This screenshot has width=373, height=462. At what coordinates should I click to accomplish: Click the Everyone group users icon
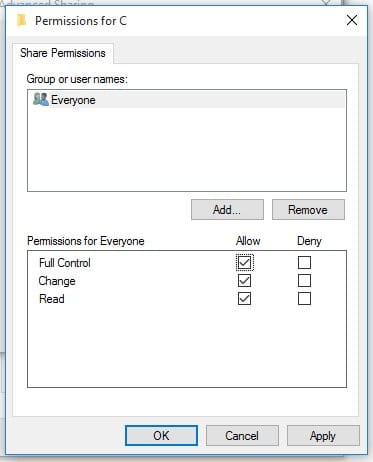[x=41, y=99]
